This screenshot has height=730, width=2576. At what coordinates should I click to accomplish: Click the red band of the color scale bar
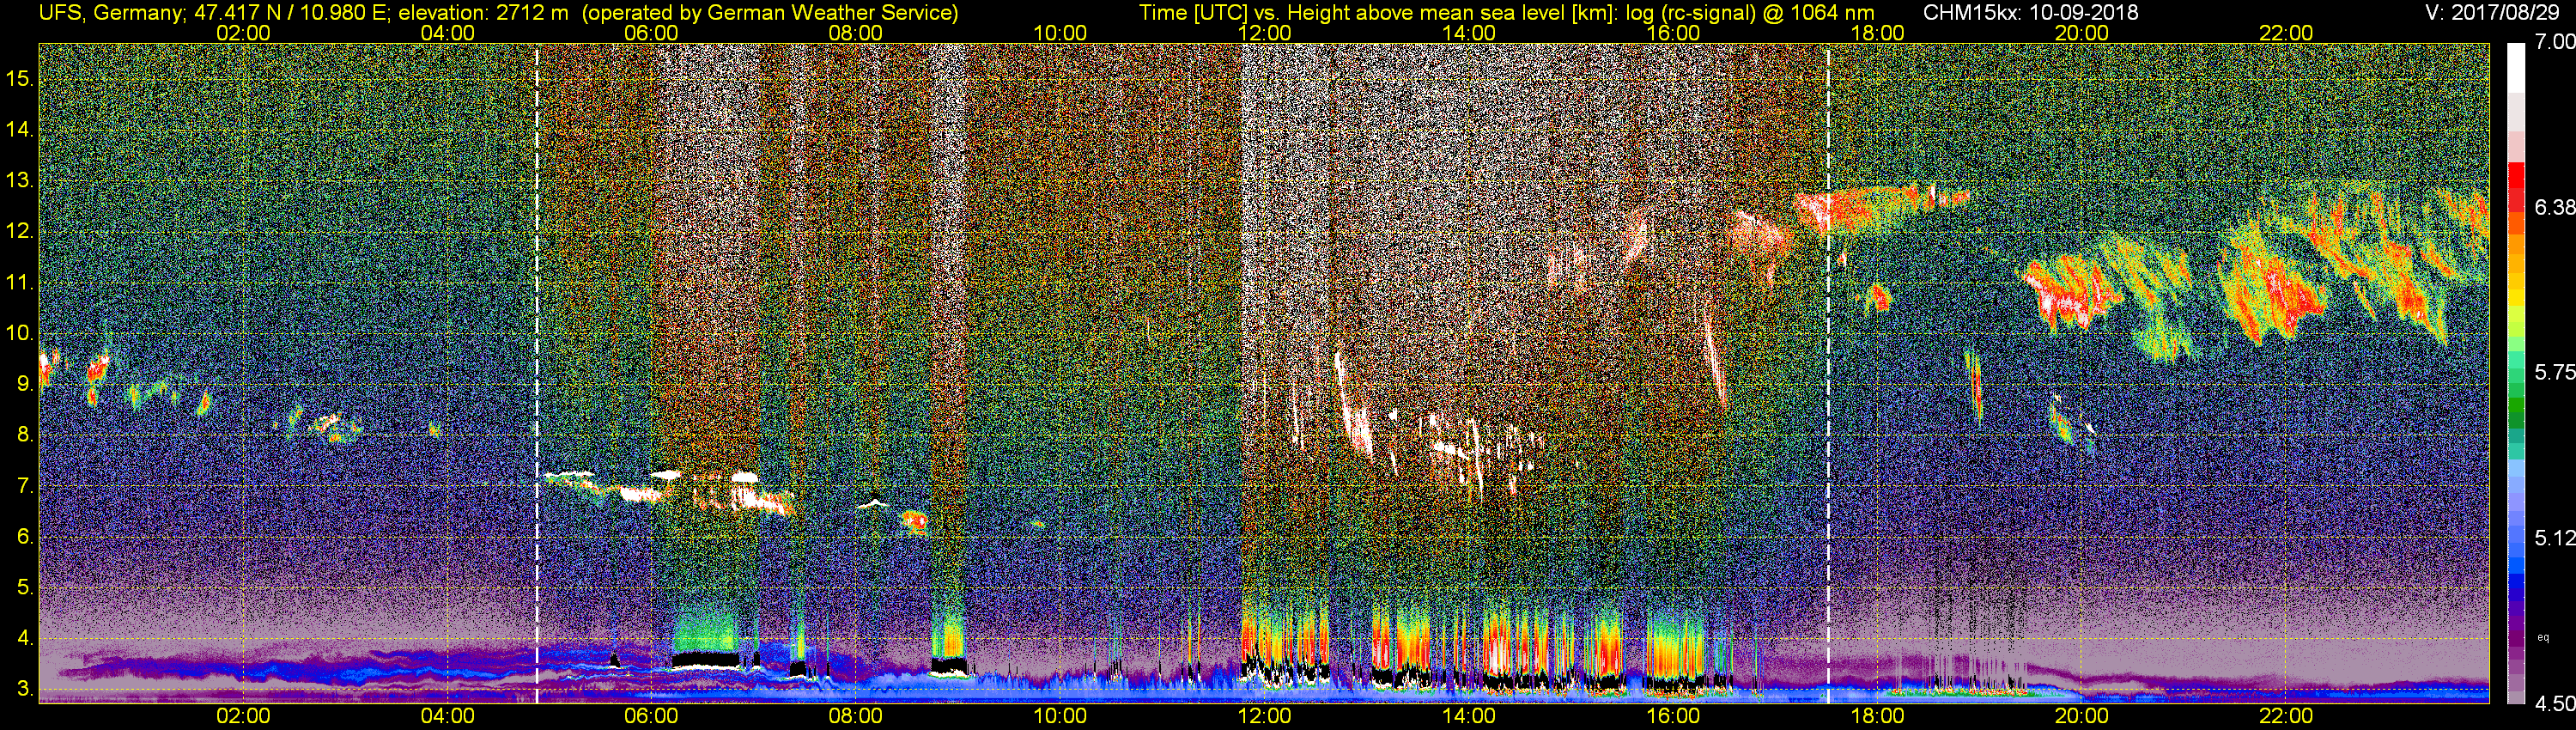coord(2516,188)
